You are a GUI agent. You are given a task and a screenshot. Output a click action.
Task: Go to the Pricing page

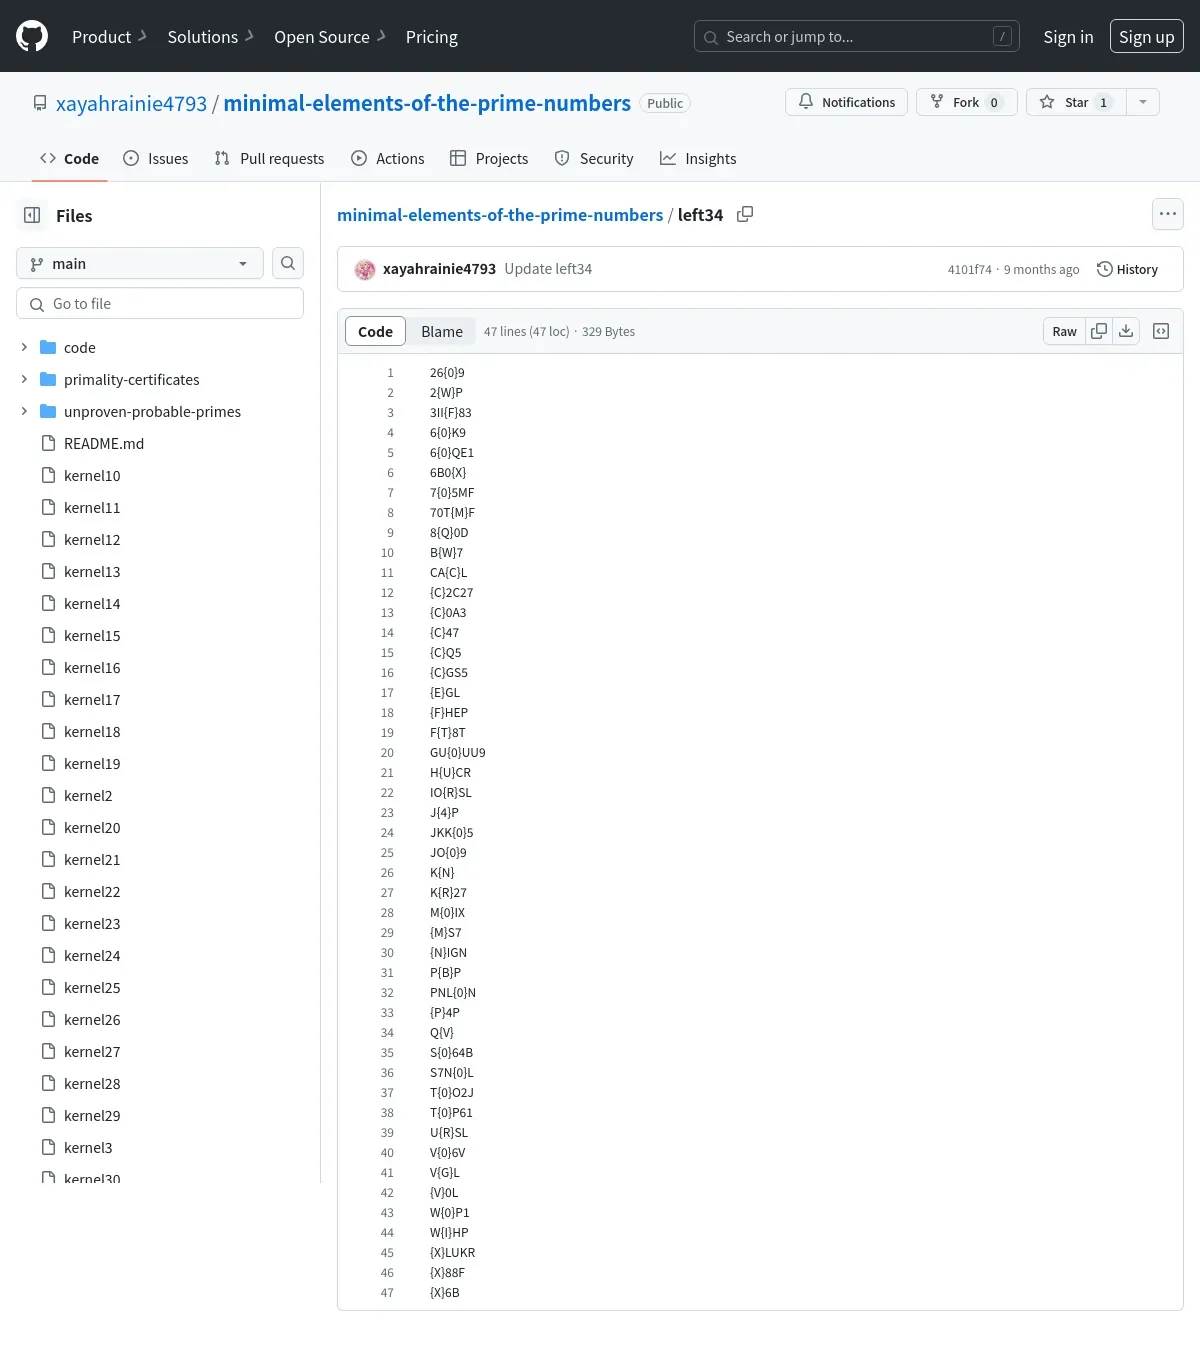(x=431, y=37)
